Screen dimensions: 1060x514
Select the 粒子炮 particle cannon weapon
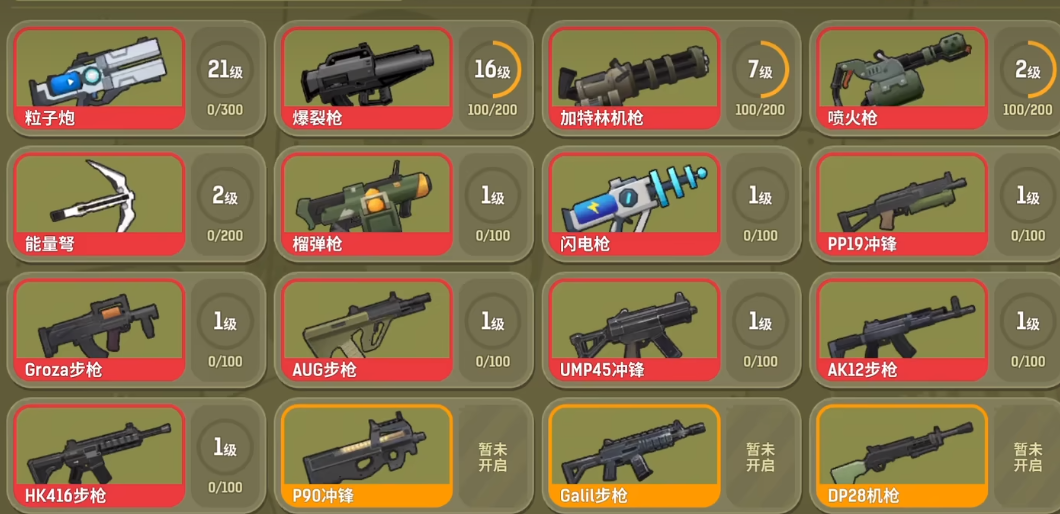pyautogui.click(x=99, y=78)
